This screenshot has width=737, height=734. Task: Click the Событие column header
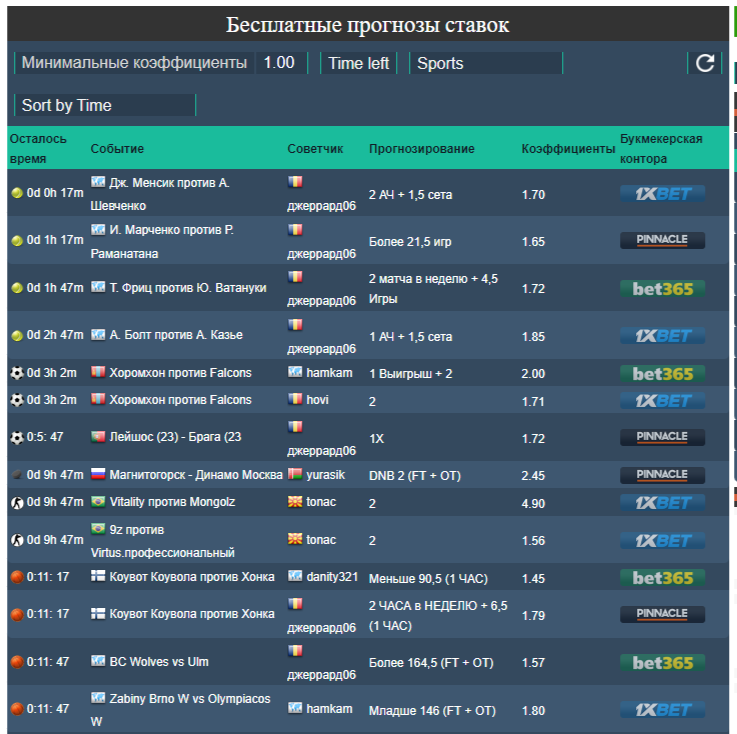tap(117, 148)
